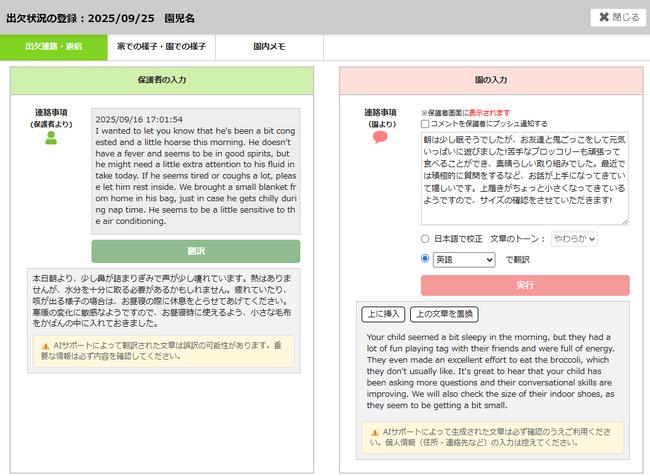Click the 上に挿入 button
The width and height of the screenshot is (650, 476).
click(x=384, y=314)
